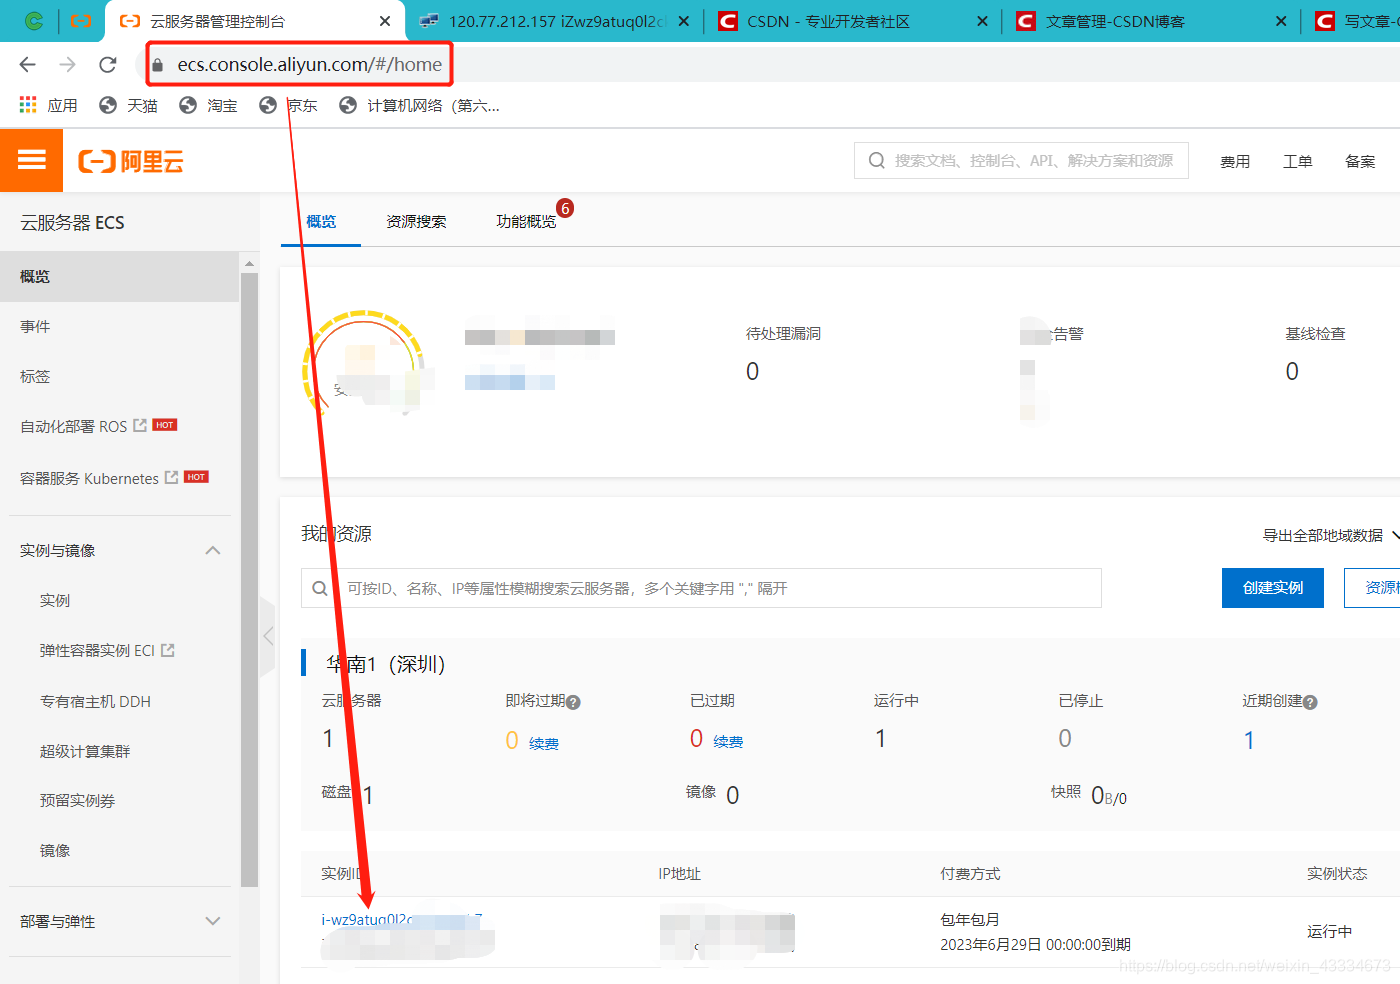1400x984 pixels.
Task: Close the CSDN 专业开发者社区 tab
Action: point(982,21)
